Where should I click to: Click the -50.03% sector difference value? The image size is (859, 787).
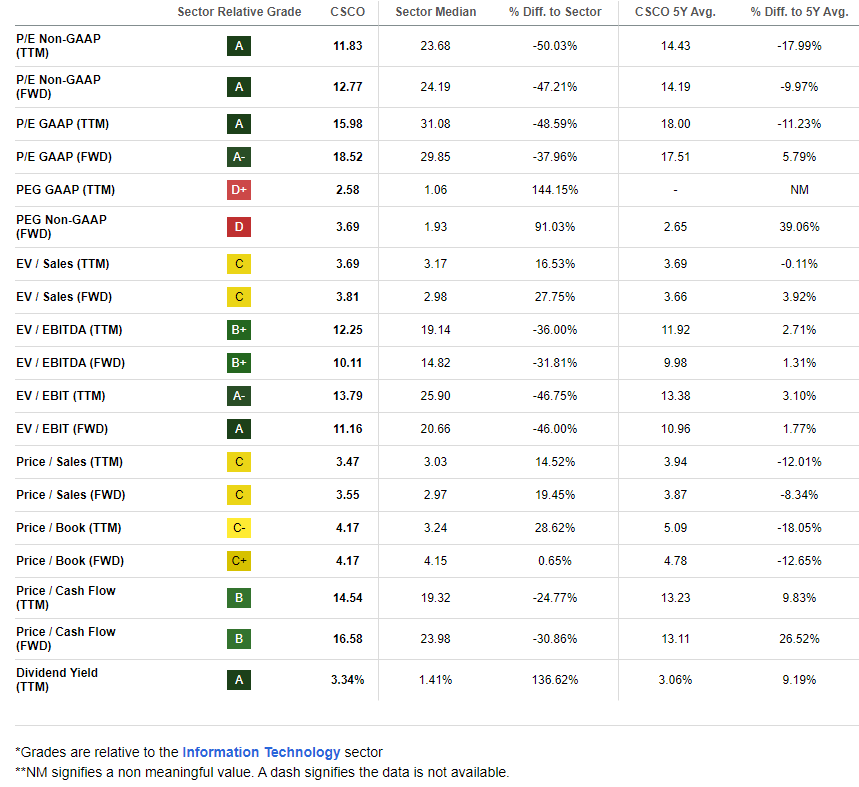coord(555,46)
